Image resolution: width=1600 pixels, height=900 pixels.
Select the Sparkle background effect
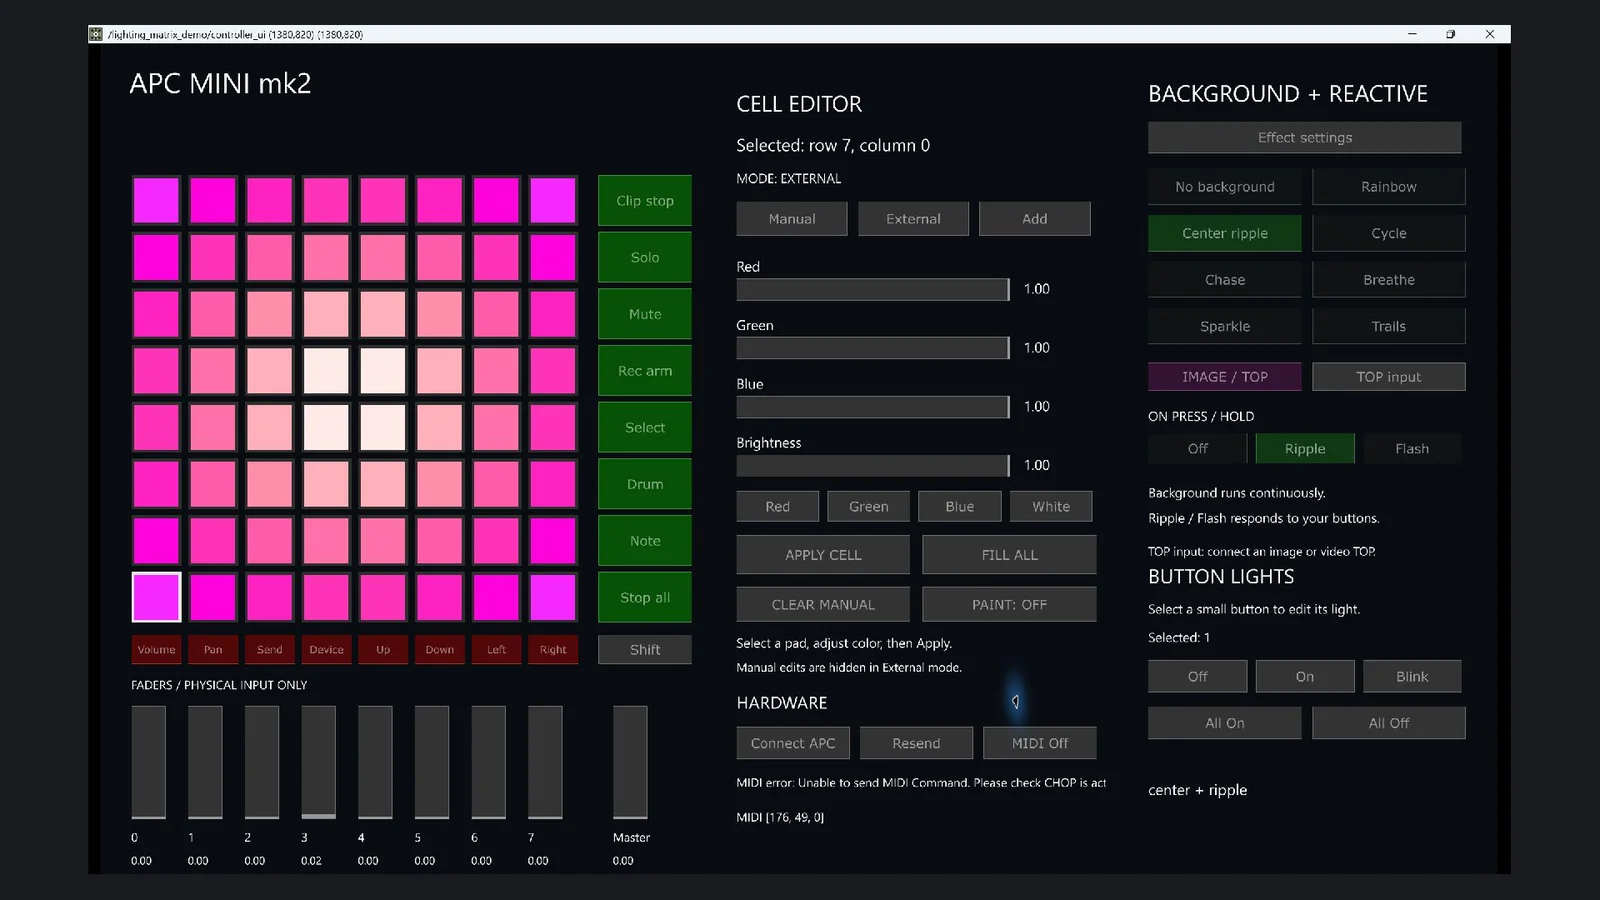[x=1225, y=327]
